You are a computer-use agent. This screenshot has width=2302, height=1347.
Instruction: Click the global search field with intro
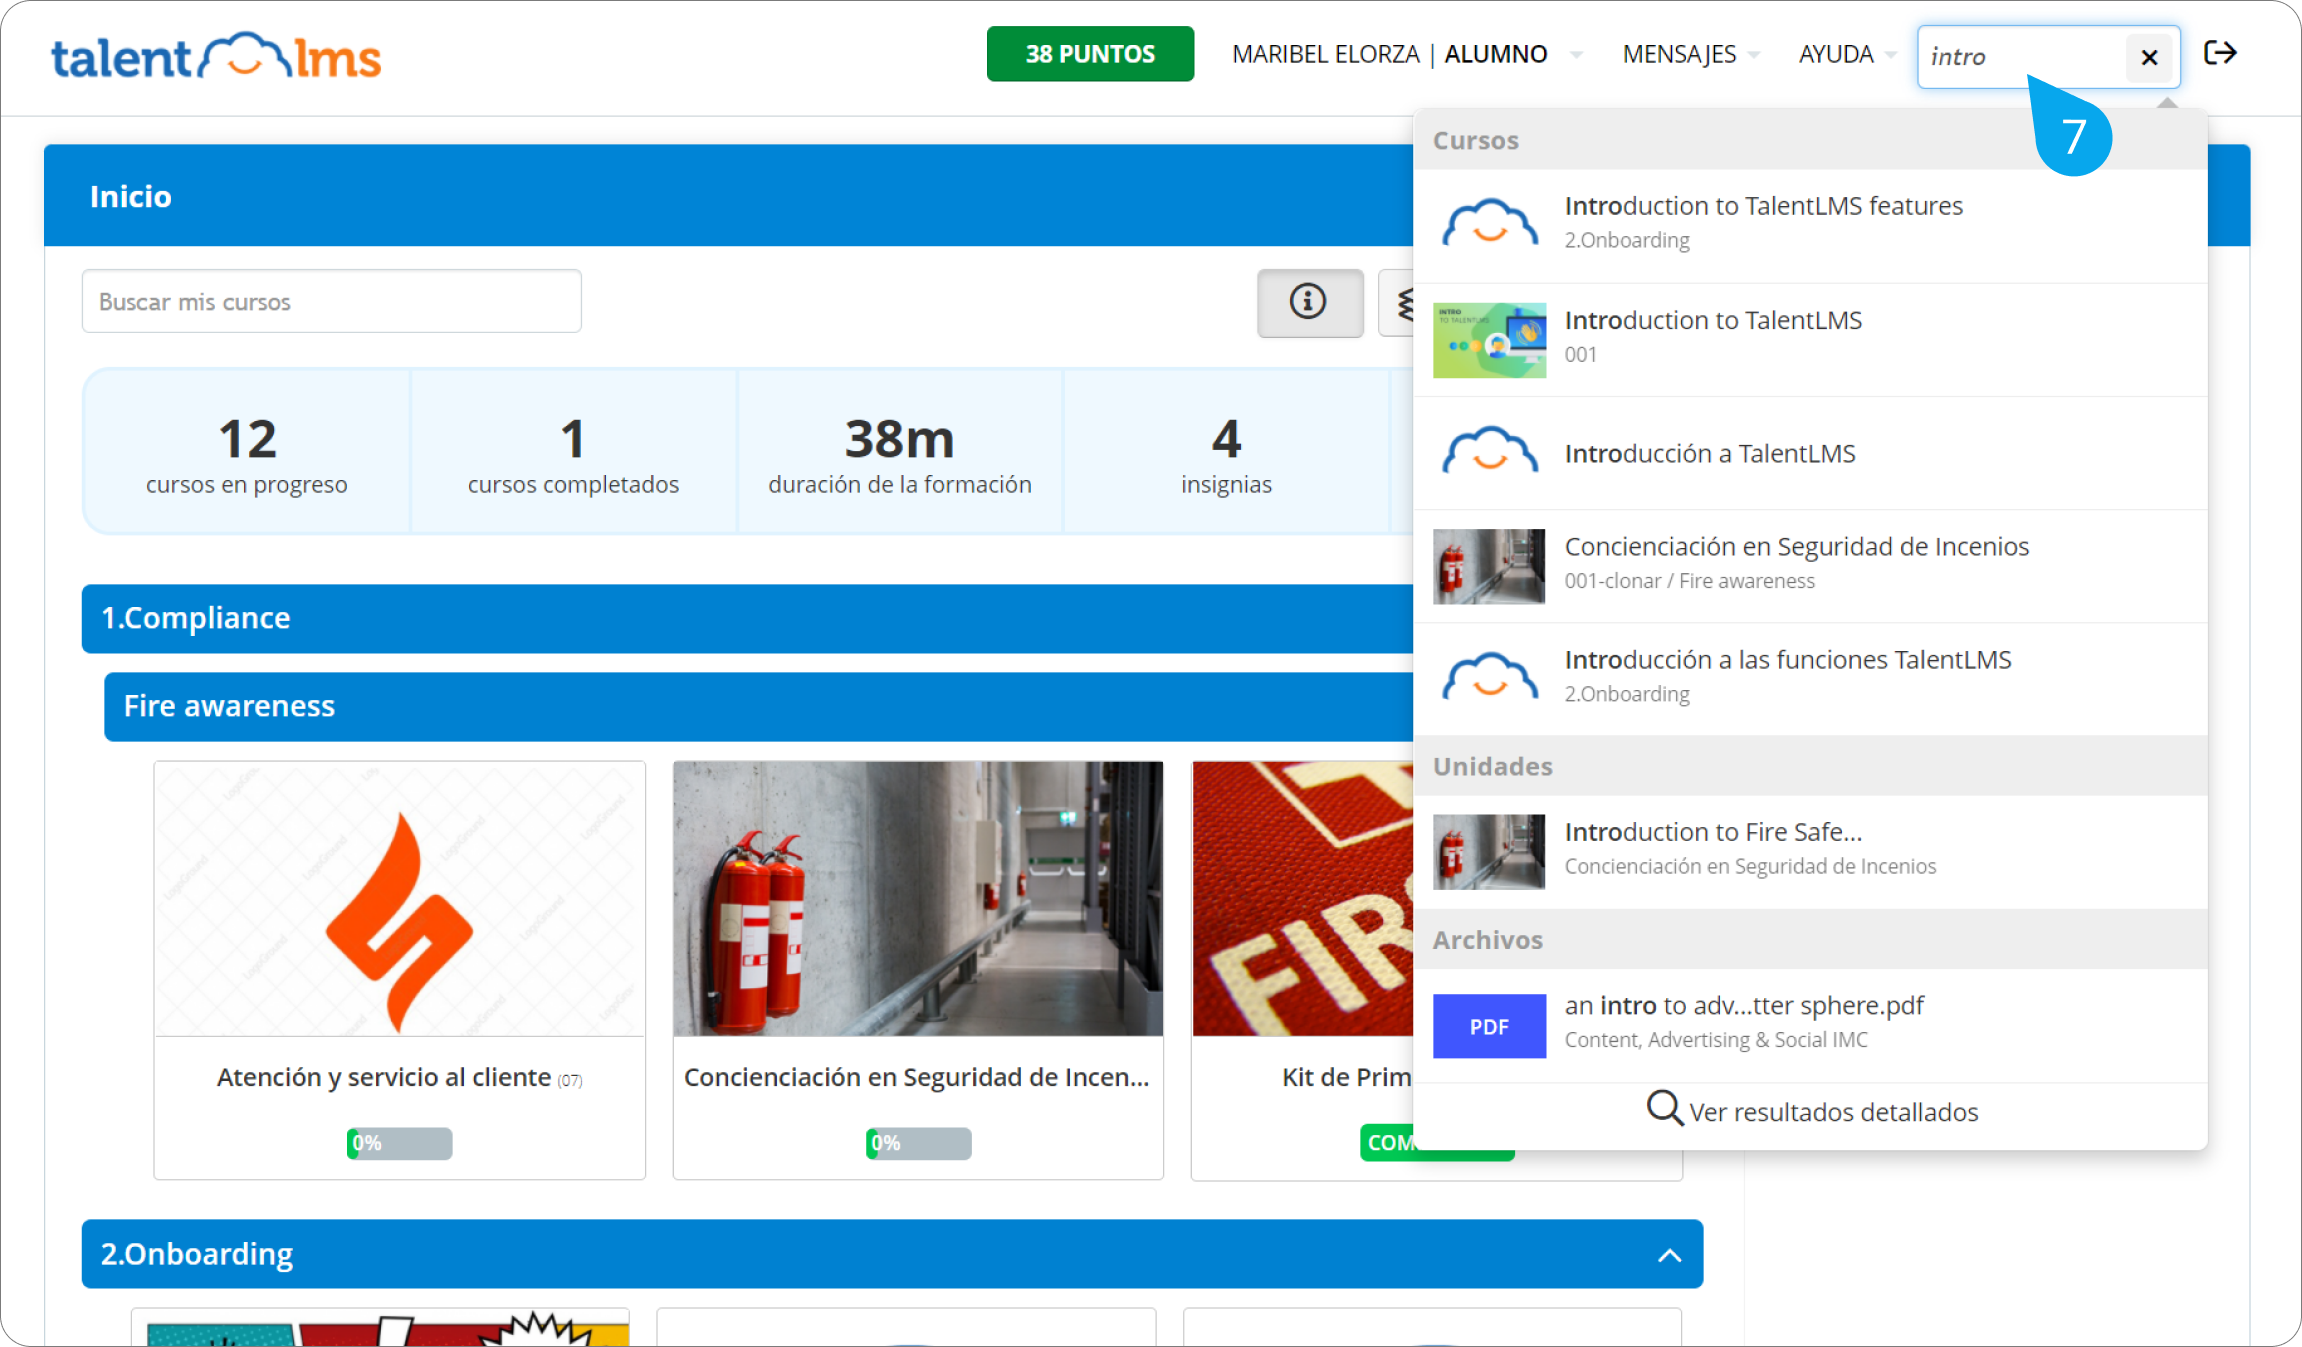point(2020,57)
